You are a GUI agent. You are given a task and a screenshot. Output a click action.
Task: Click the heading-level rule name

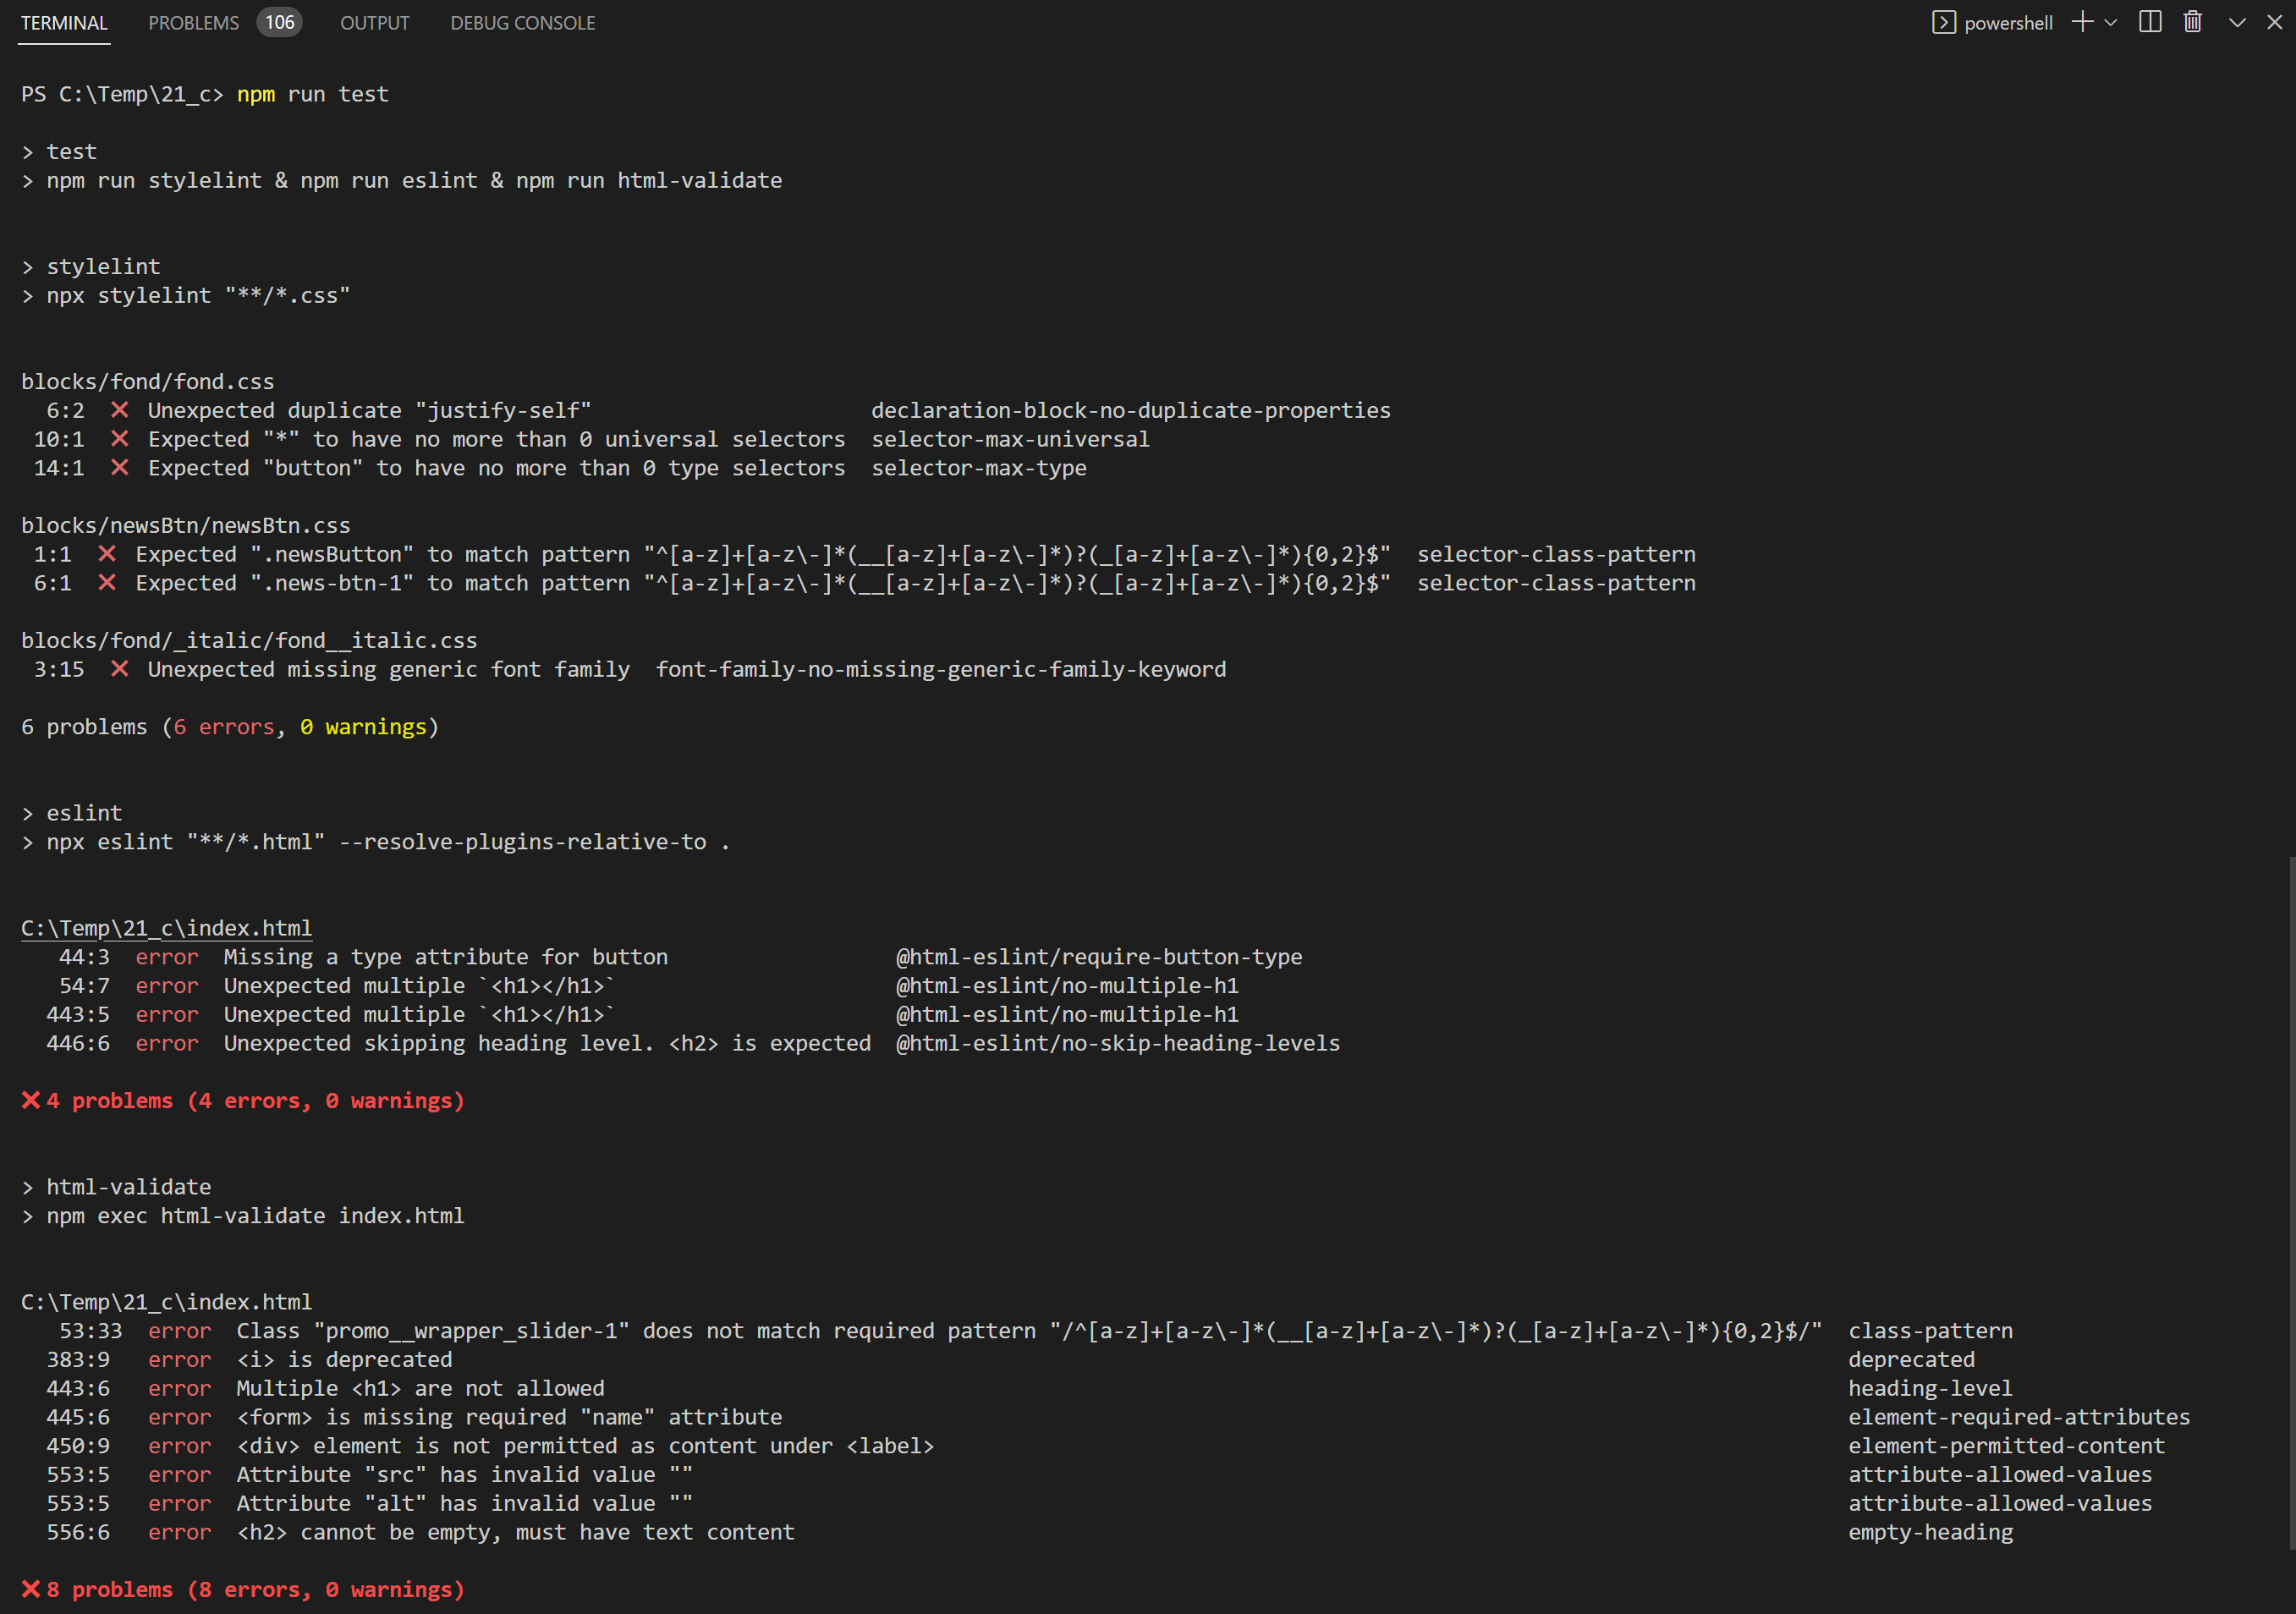[1930, 1388]
